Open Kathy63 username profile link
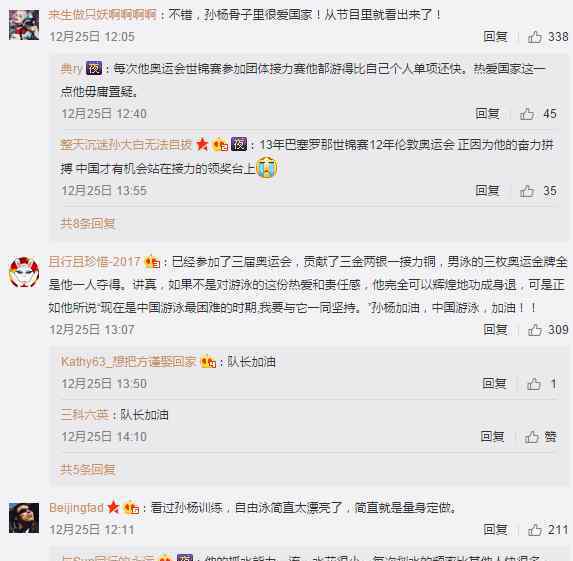The width and height of the screenshot is (573, 561). tap(128, 362)
